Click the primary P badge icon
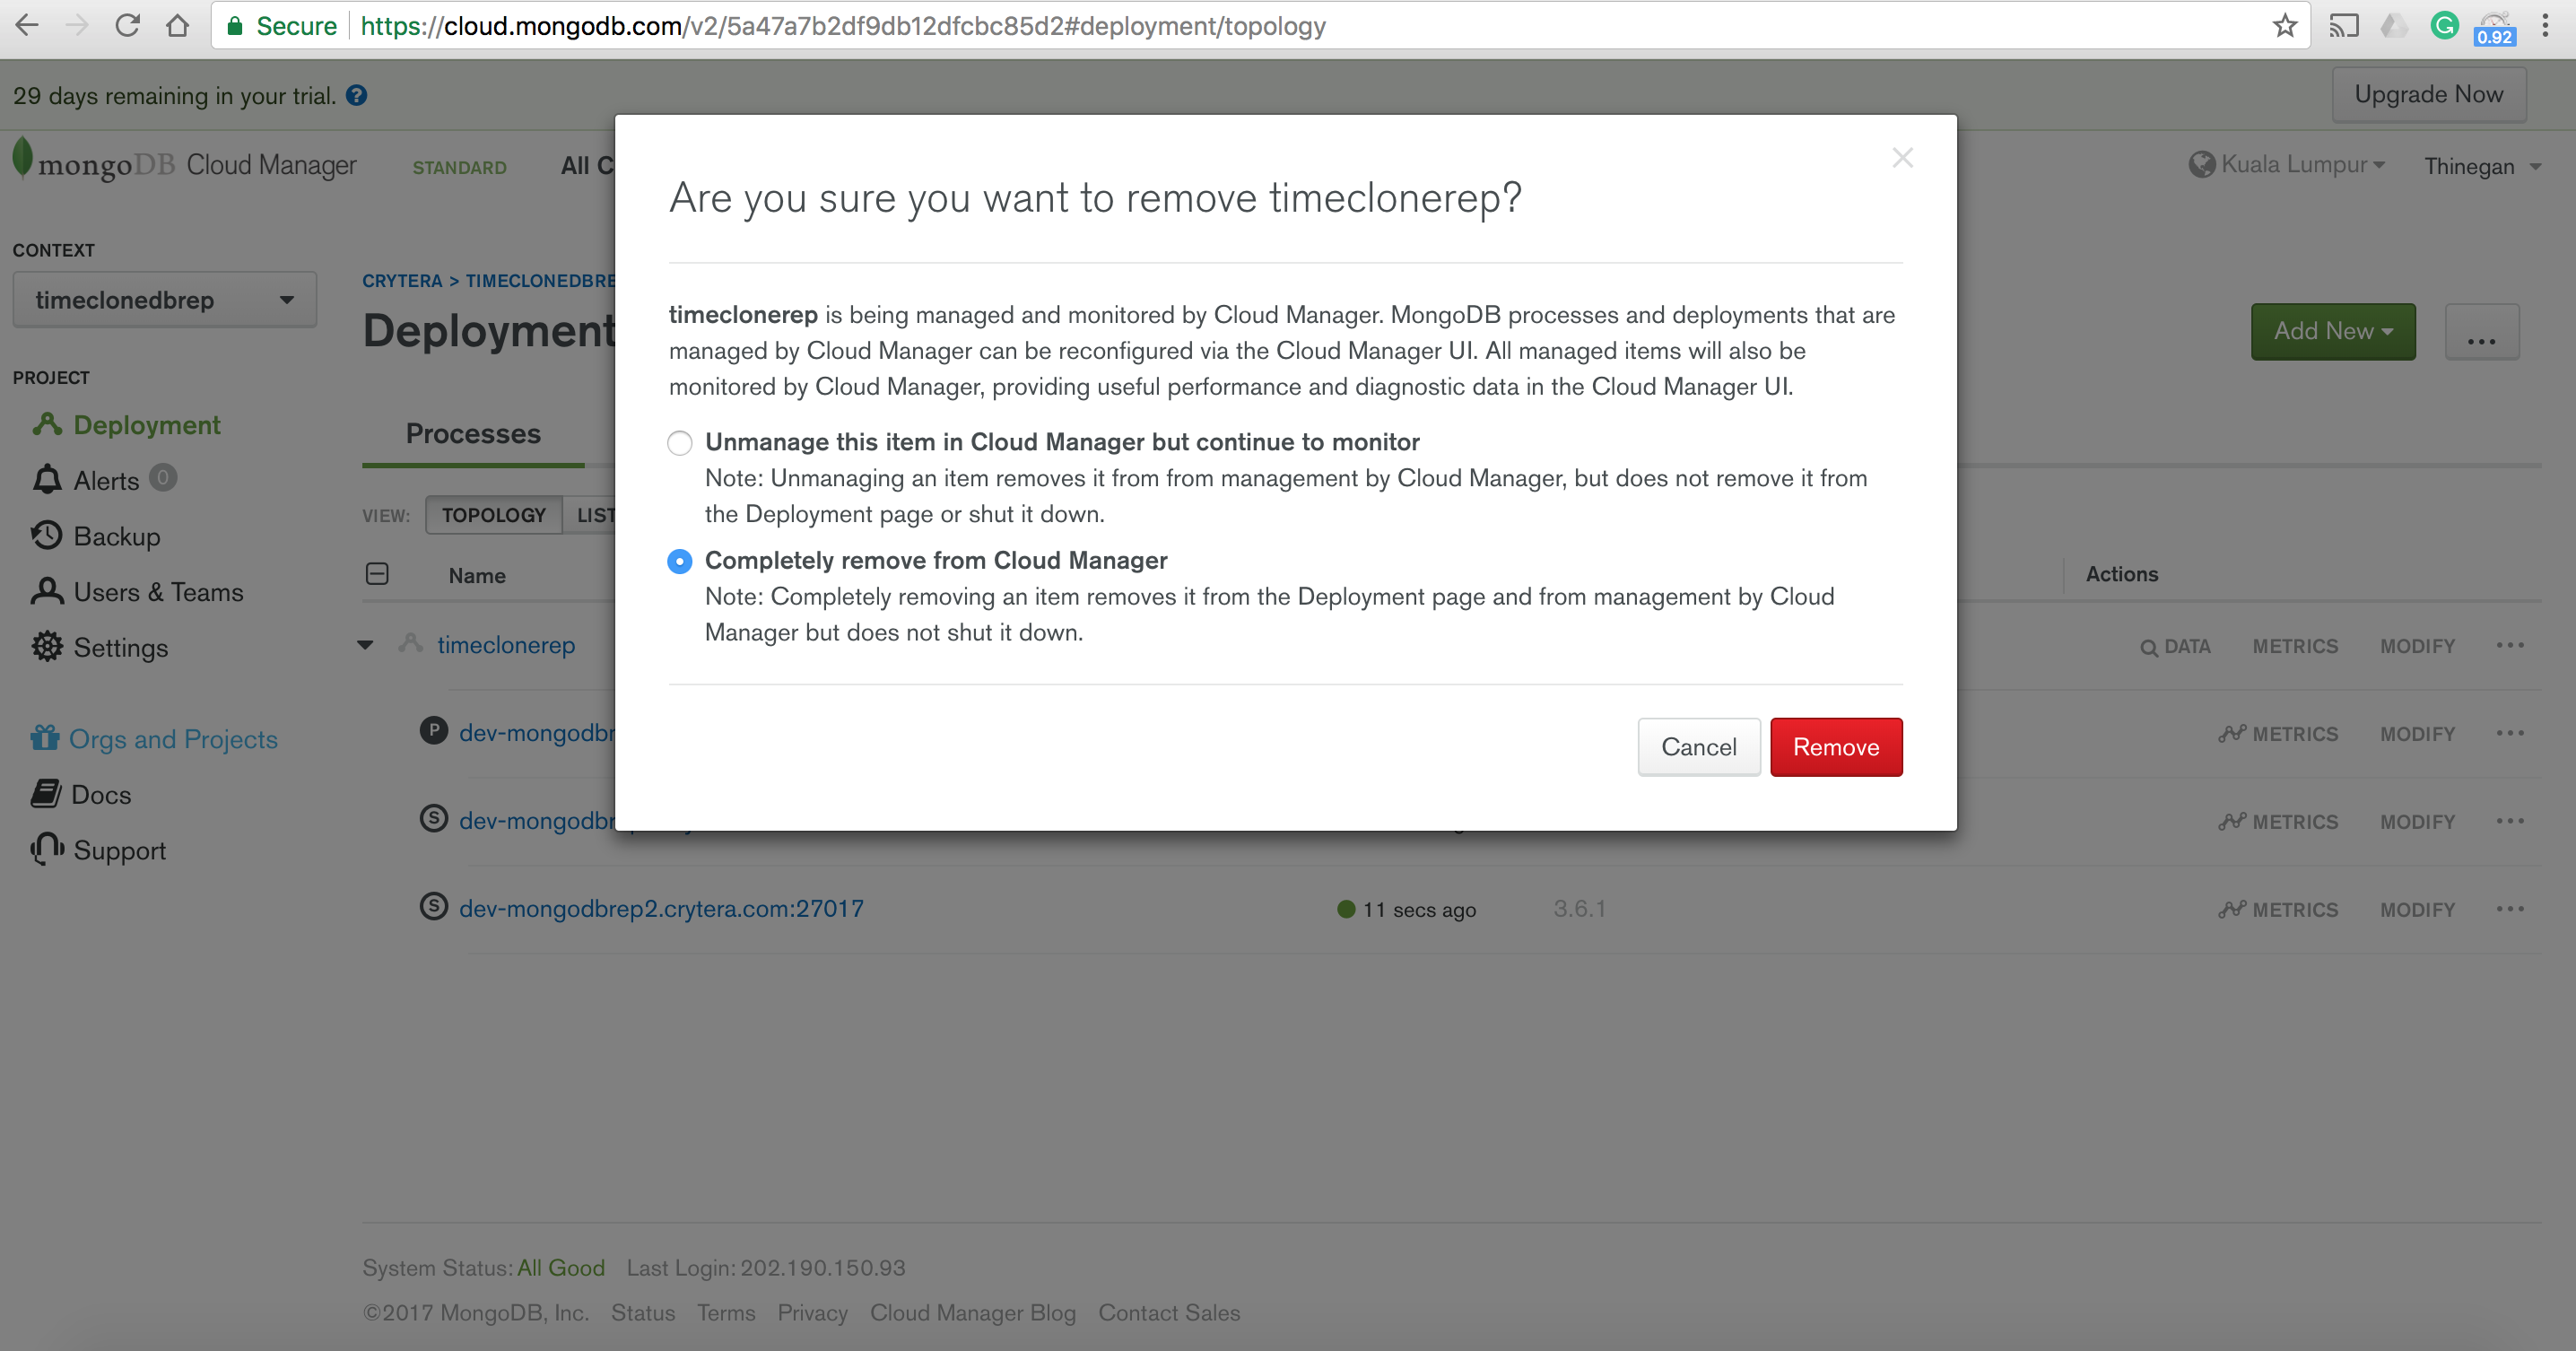2576x1351 pixels. pos(433,731)
